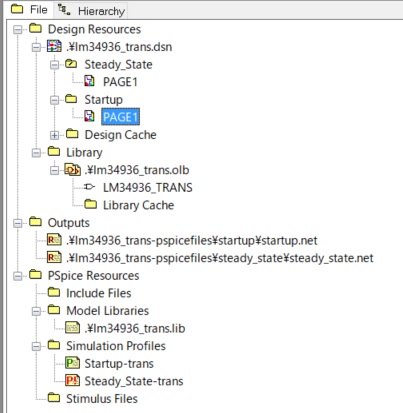
Task: Click the lm34936_trans.olb library file icon
Action: [72, 169]
